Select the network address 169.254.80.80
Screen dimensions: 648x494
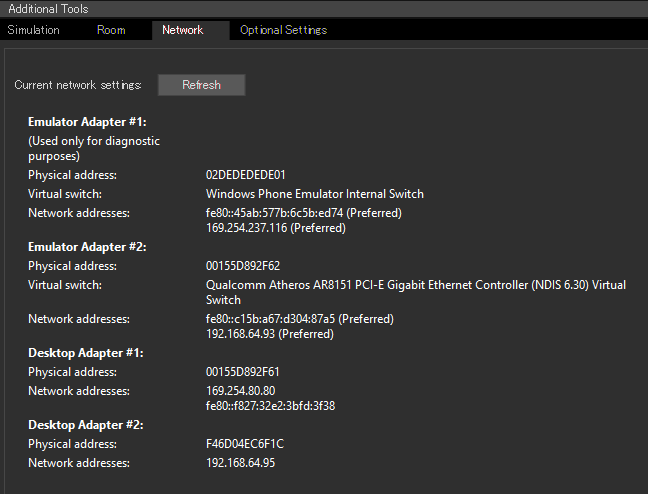[240, 391]
